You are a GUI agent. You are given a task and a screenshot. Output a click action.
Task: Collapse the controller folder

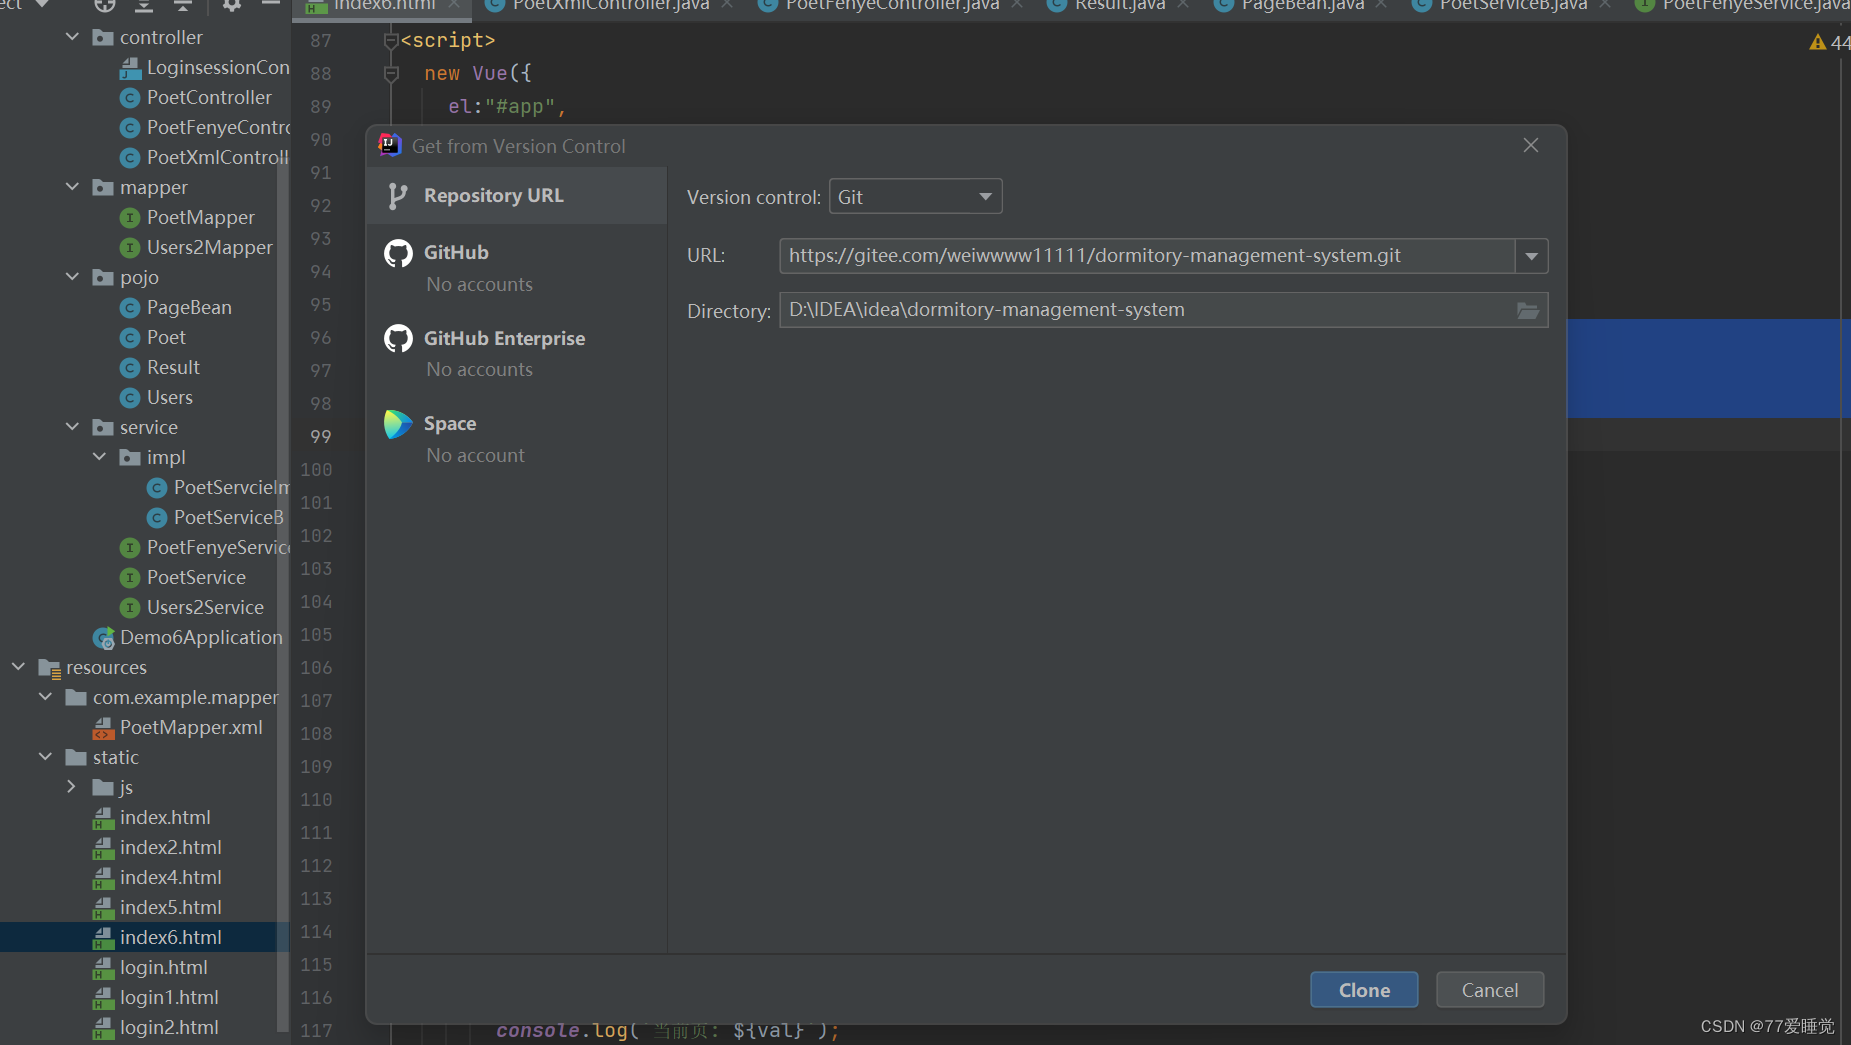[72, 37]
